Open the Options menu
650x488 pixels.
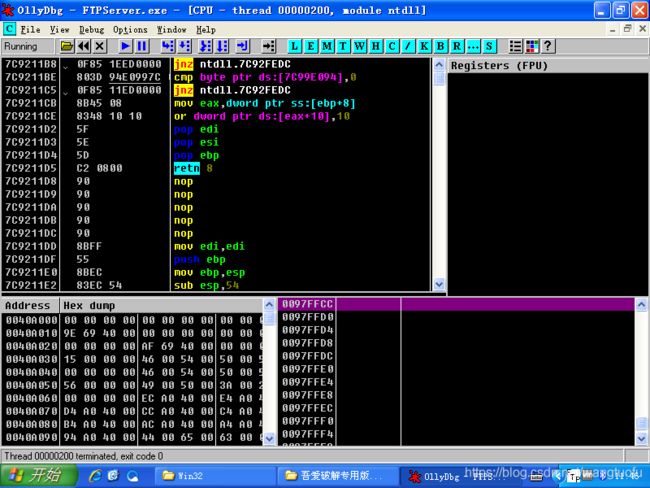tap(130, 30)
